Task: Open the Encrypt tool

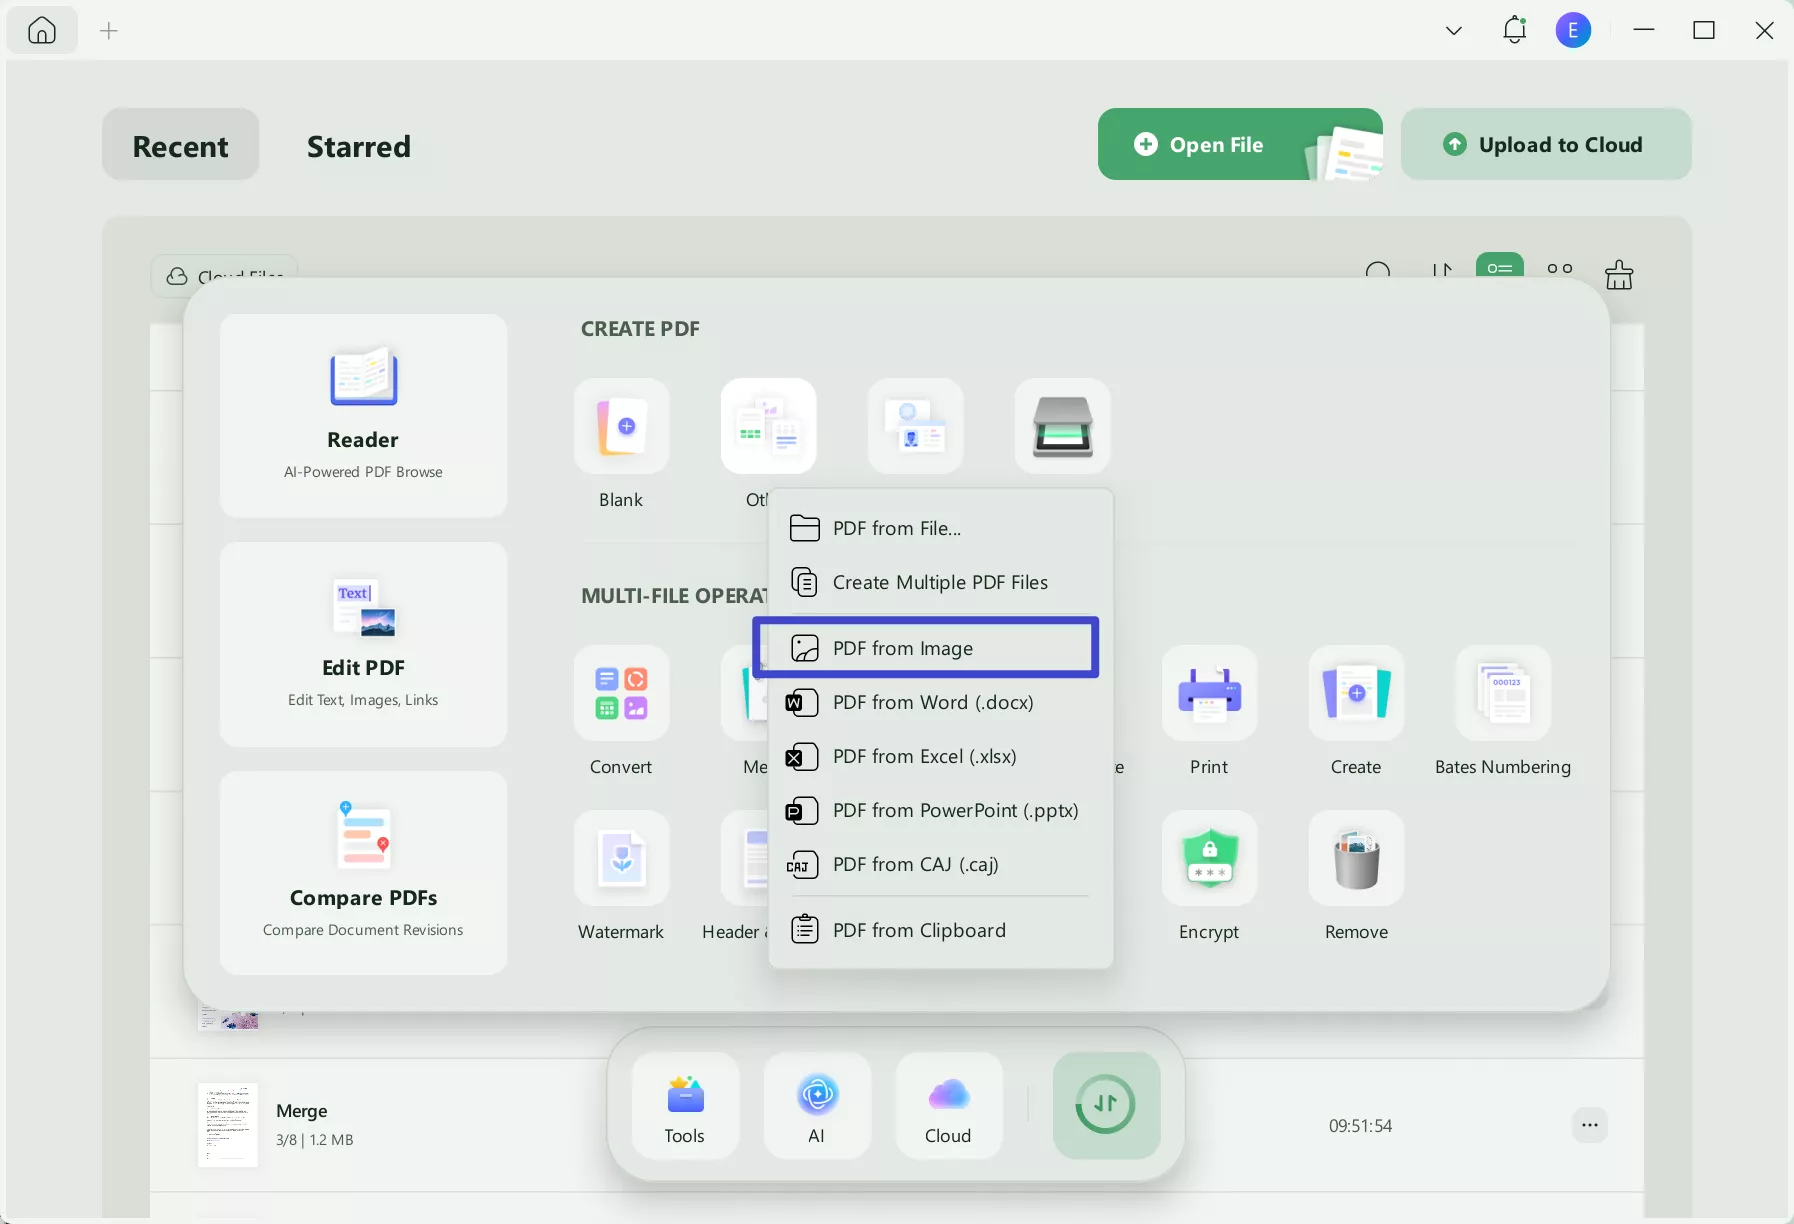Action: pyautogui.click(x=1208, y=860)
